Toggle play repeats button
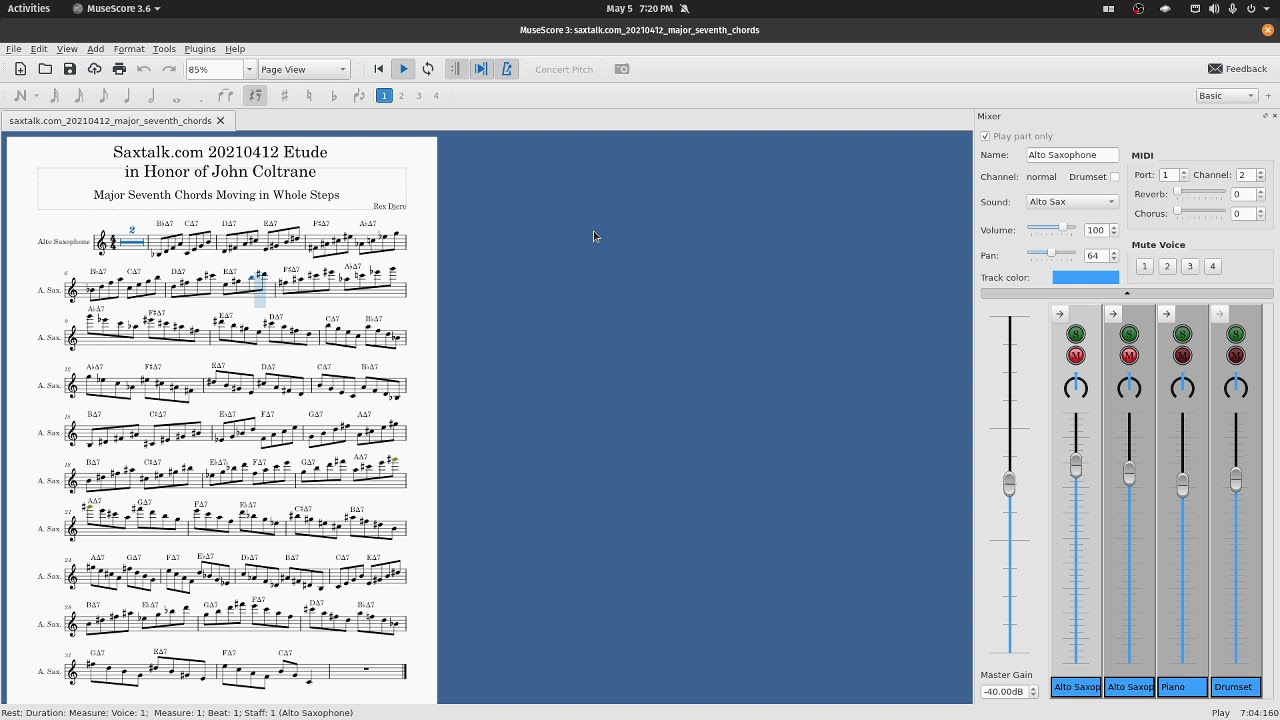The image size is (1280, 720). (455, 69)
